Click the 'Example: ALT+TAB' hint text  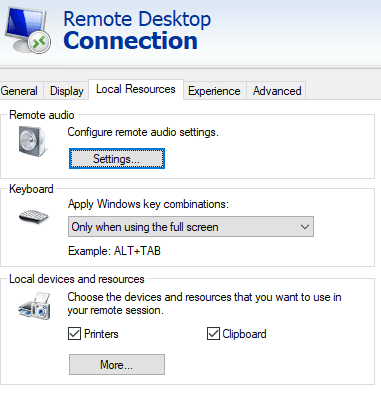coord(114,251)
